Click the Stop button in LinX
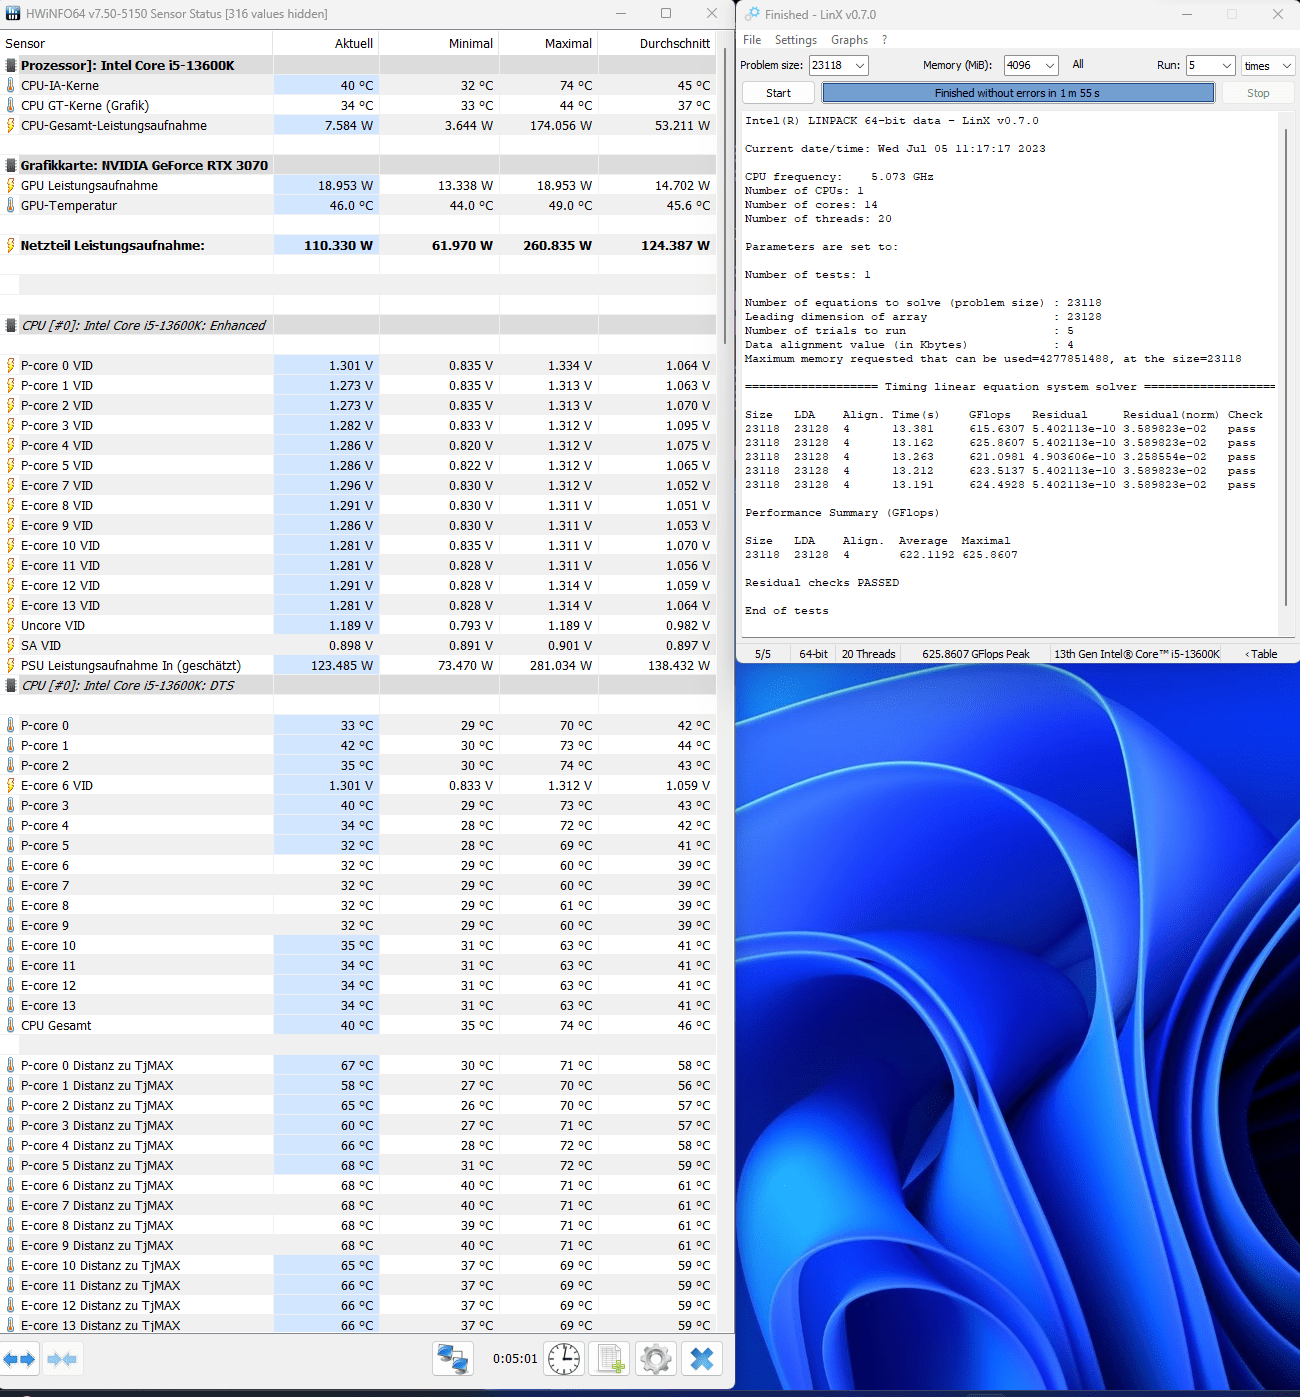The image size is (1300, 1397). click(x=1258, y=93)
